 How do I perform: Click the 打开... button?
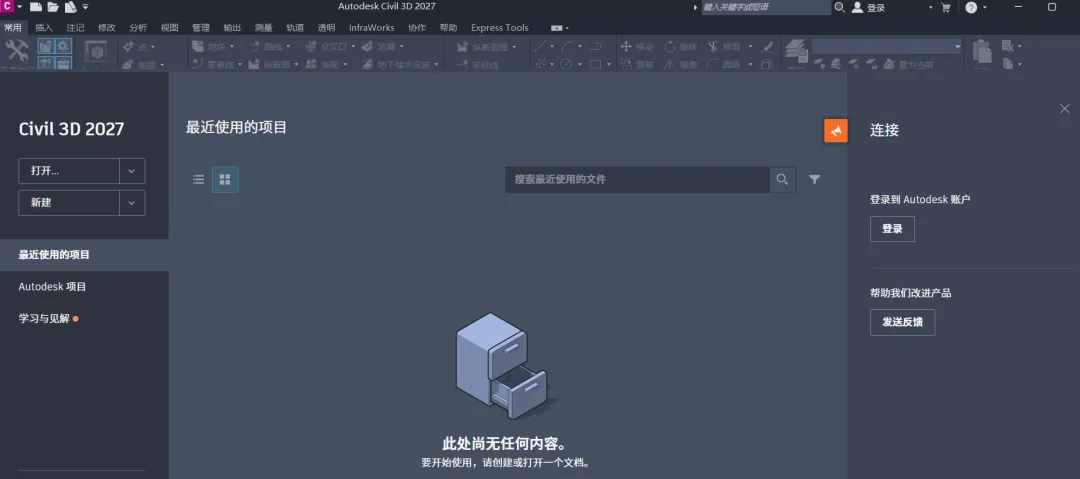[x=69, y=171]
